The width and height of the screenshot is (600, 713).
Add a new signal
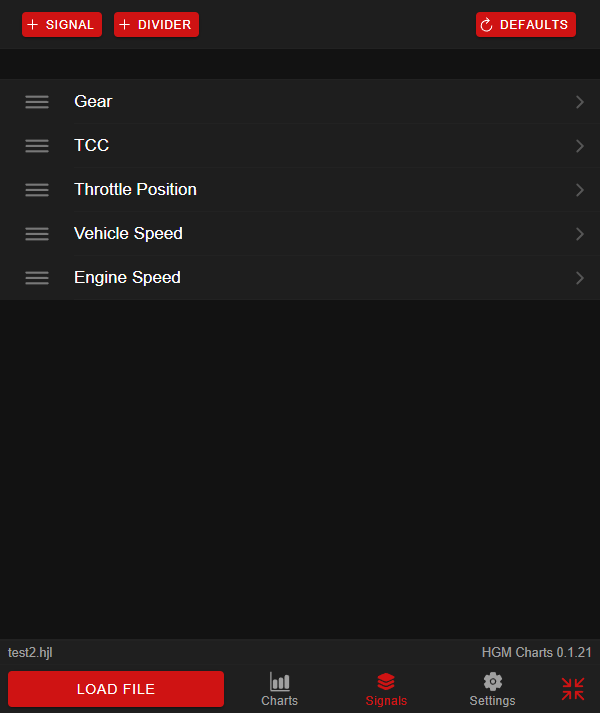coord(62,25)
